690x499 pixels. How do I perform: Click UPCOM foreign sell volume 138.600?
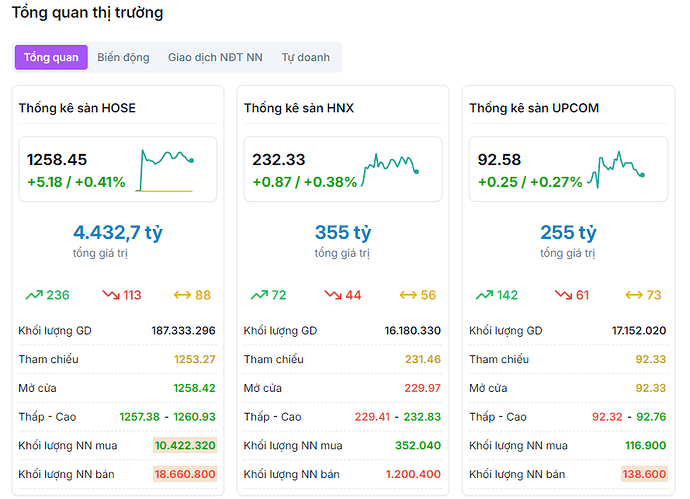point(644,474)
